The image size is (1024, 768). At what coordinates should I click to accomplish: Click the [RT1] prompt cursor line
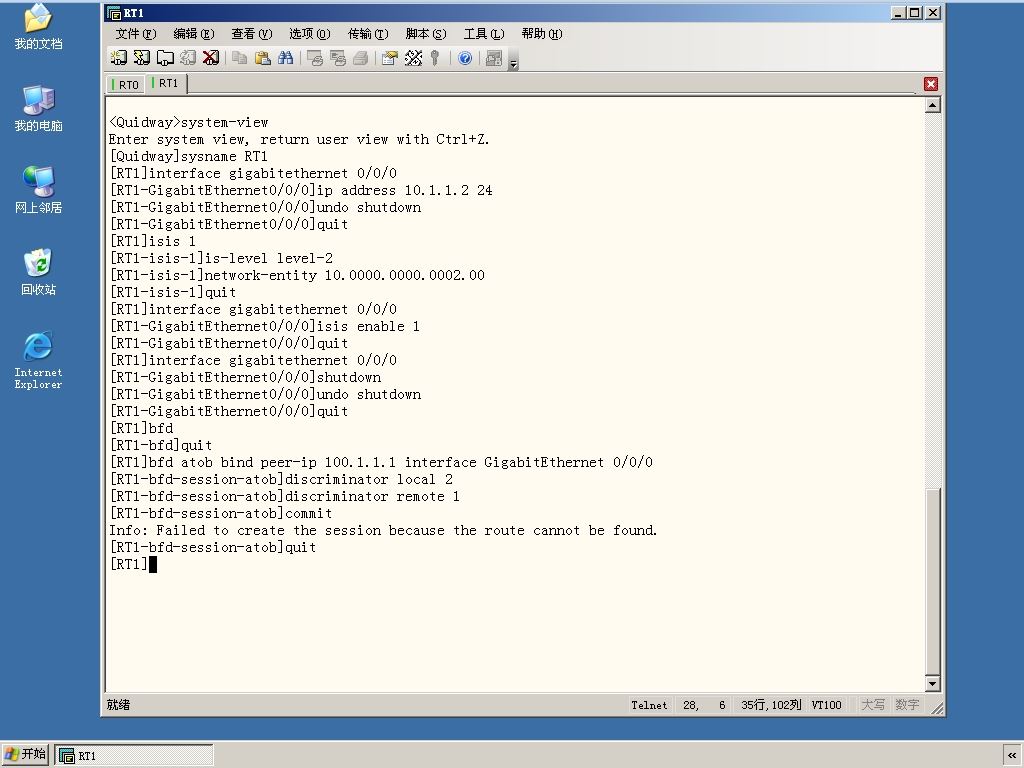coord(133,564)
